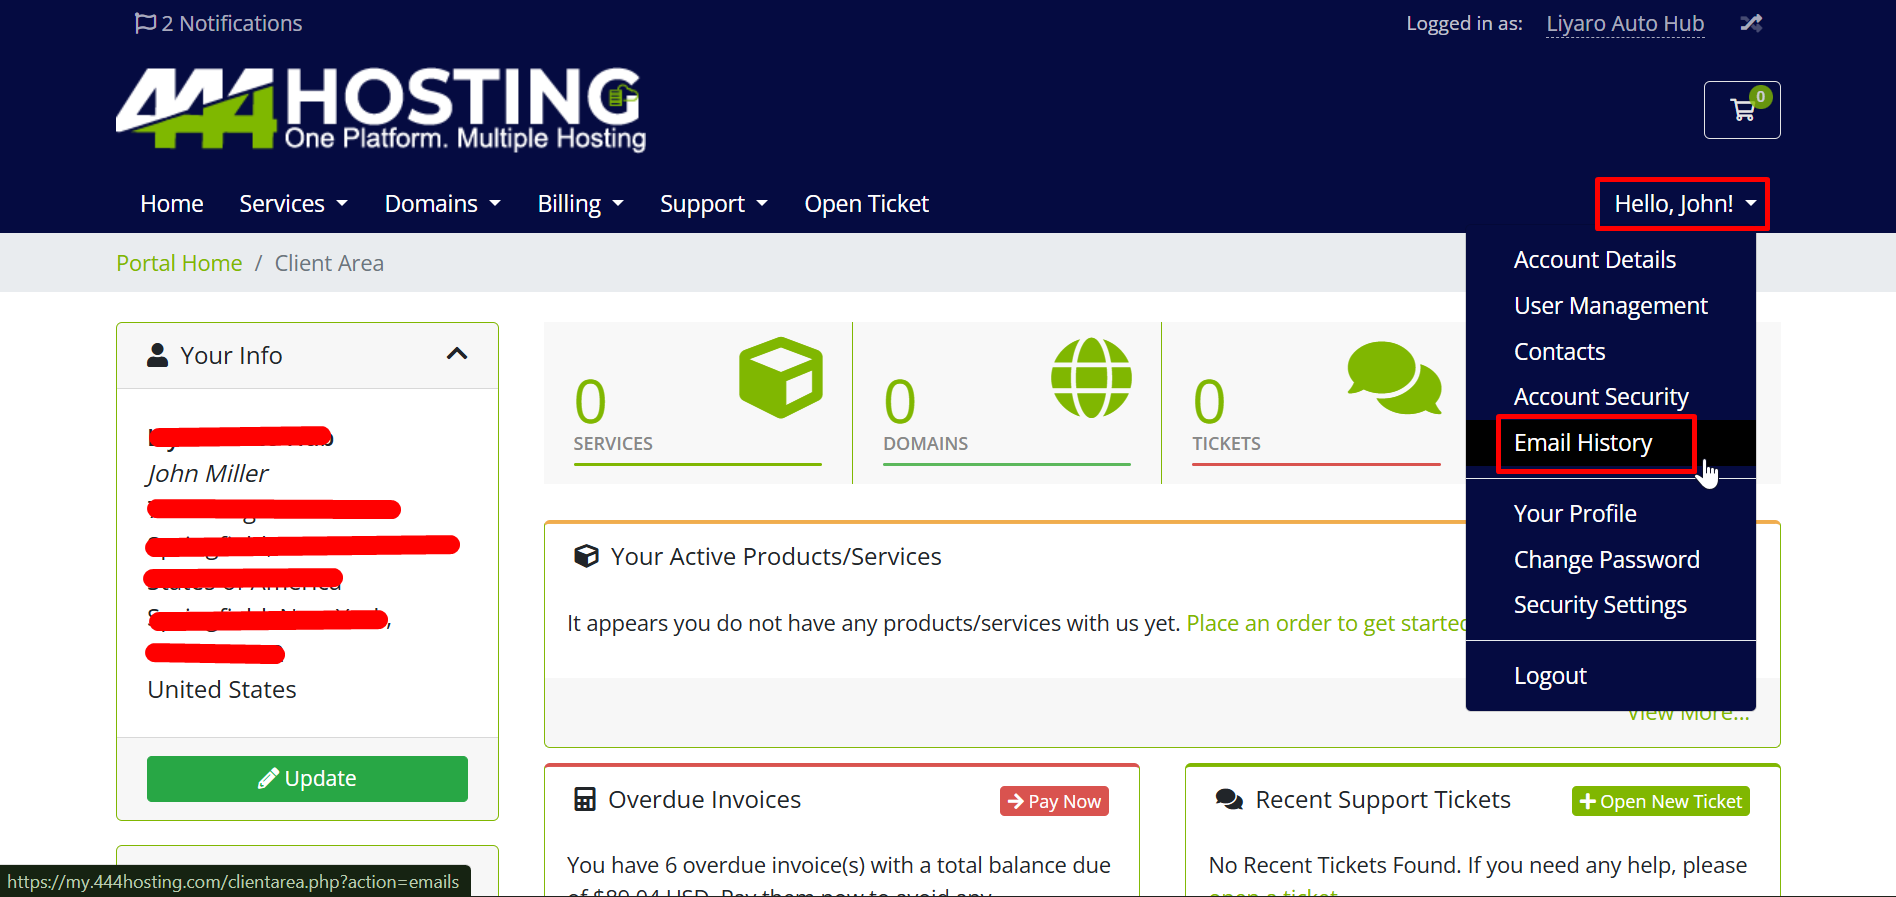Click the green Services cube icon

click(x=780, y=378)
